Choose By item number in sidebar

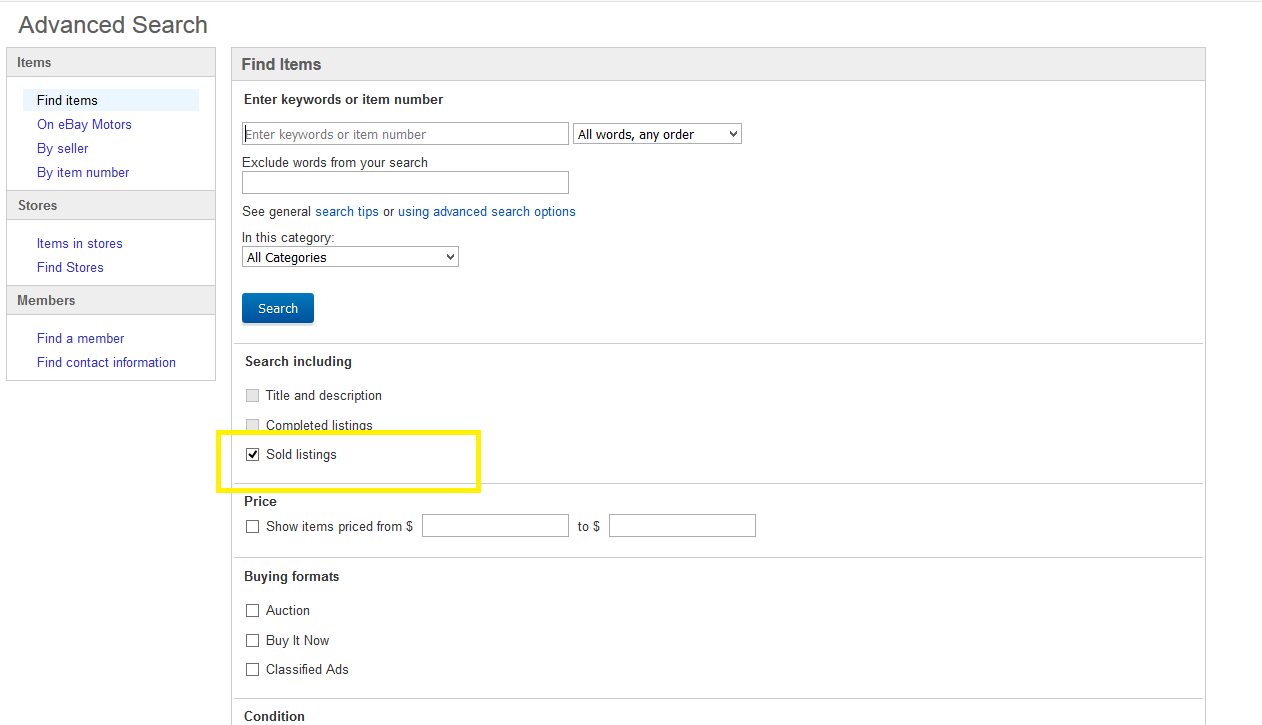(x=83, y=173)
